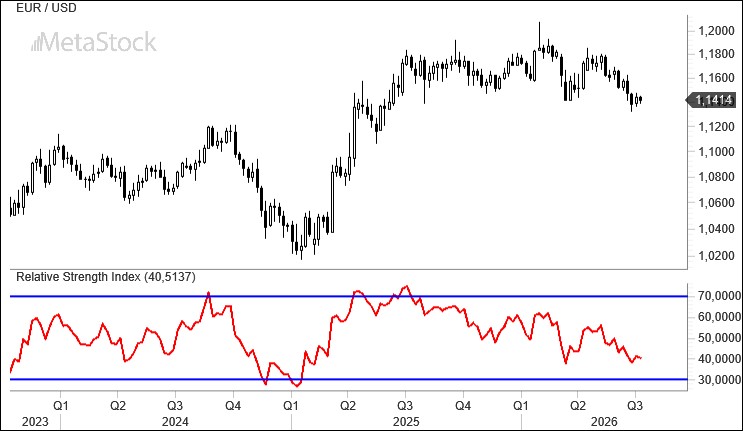Image resolution: width=743 pixels, height=431 pixels.
Task: Click the 70,0000 RSI axis label
Action: tap(719, 296)
